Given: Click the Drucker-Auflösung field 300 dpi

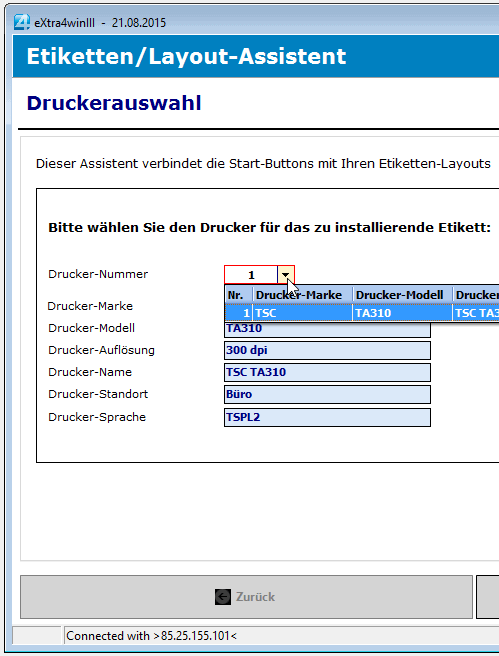Looking at the screenshot, I should [327, 350].
